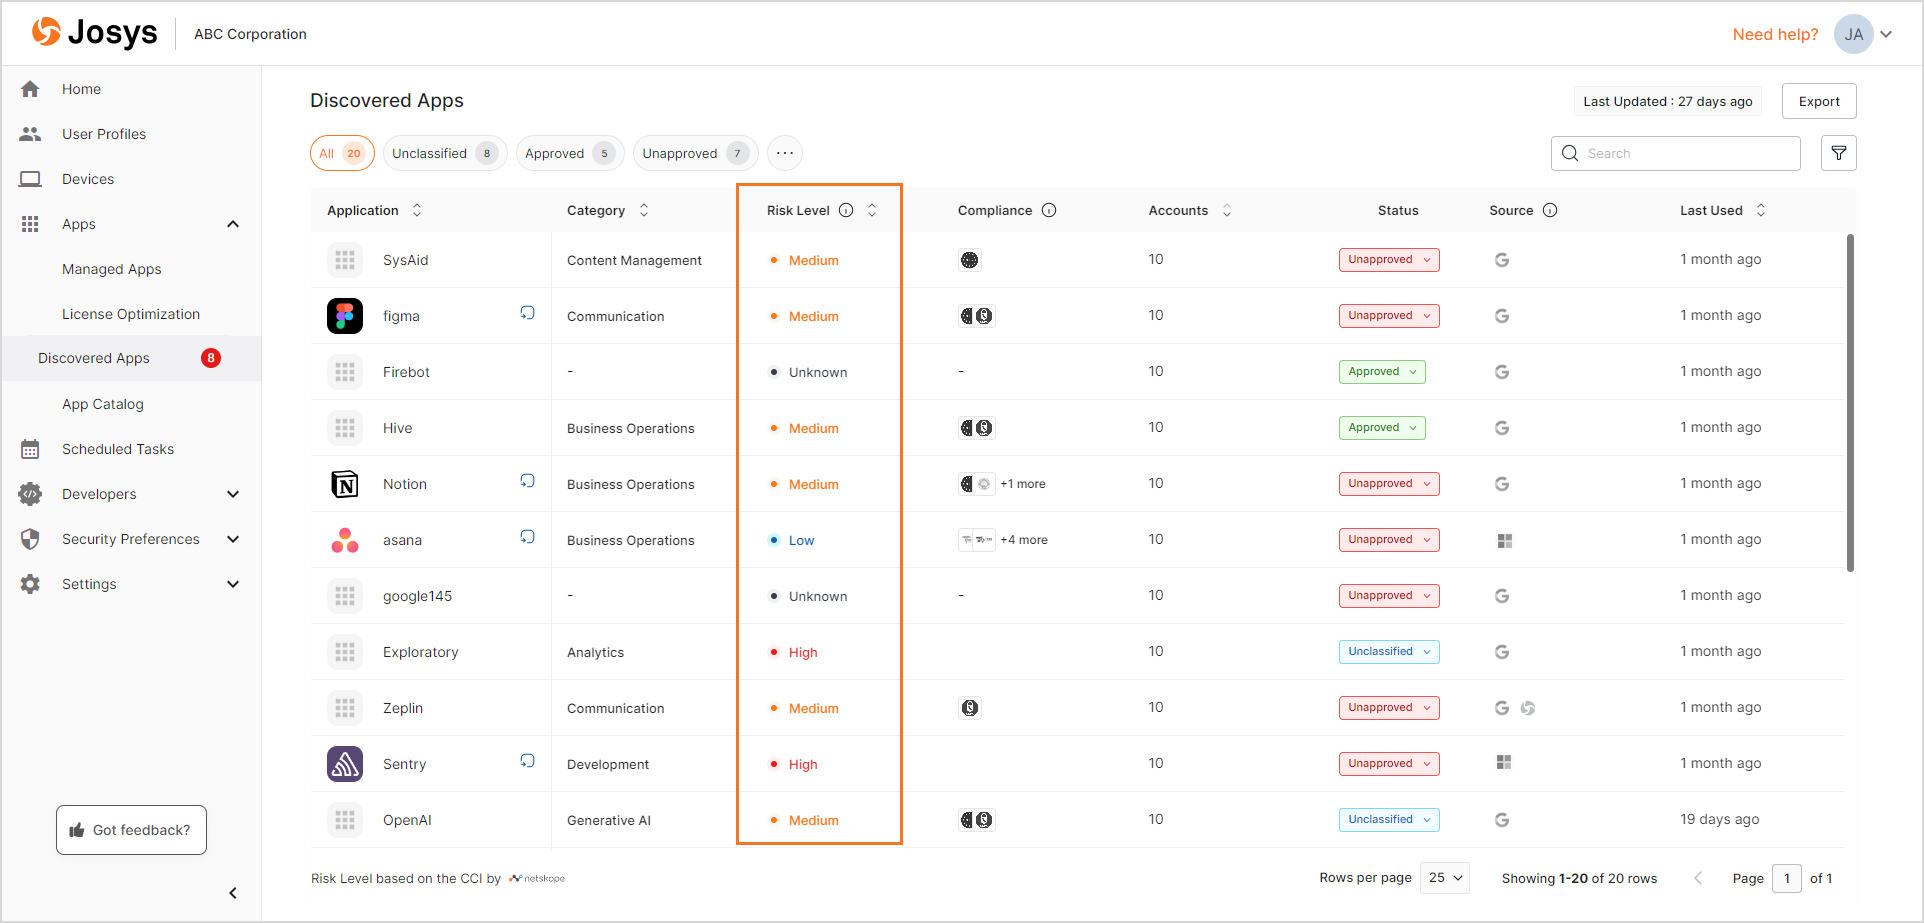Click the Need help? link
This screenshot has width=1924, height=923.
pos(1775,34)
